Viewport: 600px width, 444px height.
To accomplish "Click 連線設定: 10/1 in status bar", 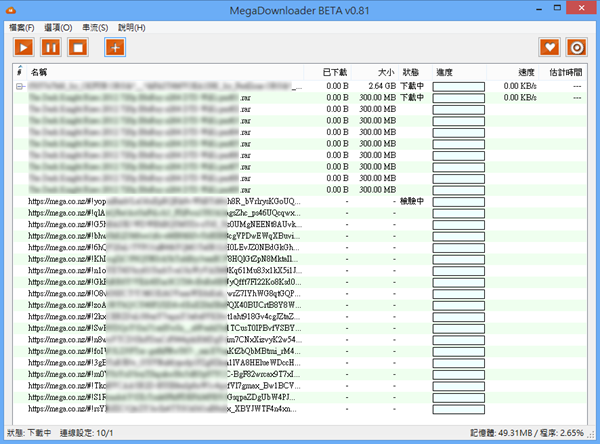I will [x=86, y=433].
